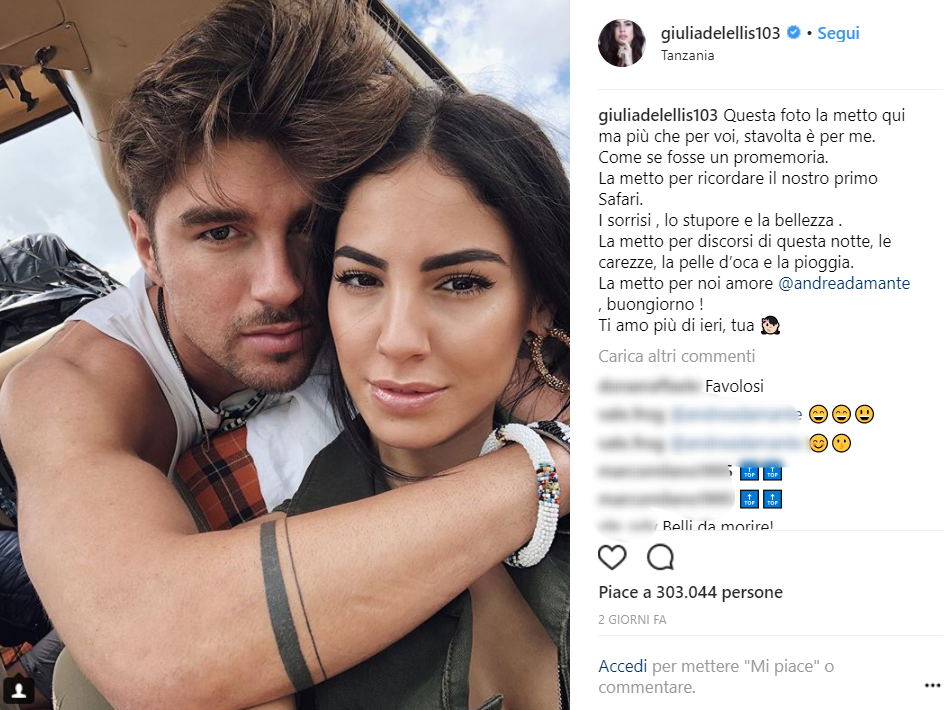
Task: Click Accedi login link
Action: [623, 666]
